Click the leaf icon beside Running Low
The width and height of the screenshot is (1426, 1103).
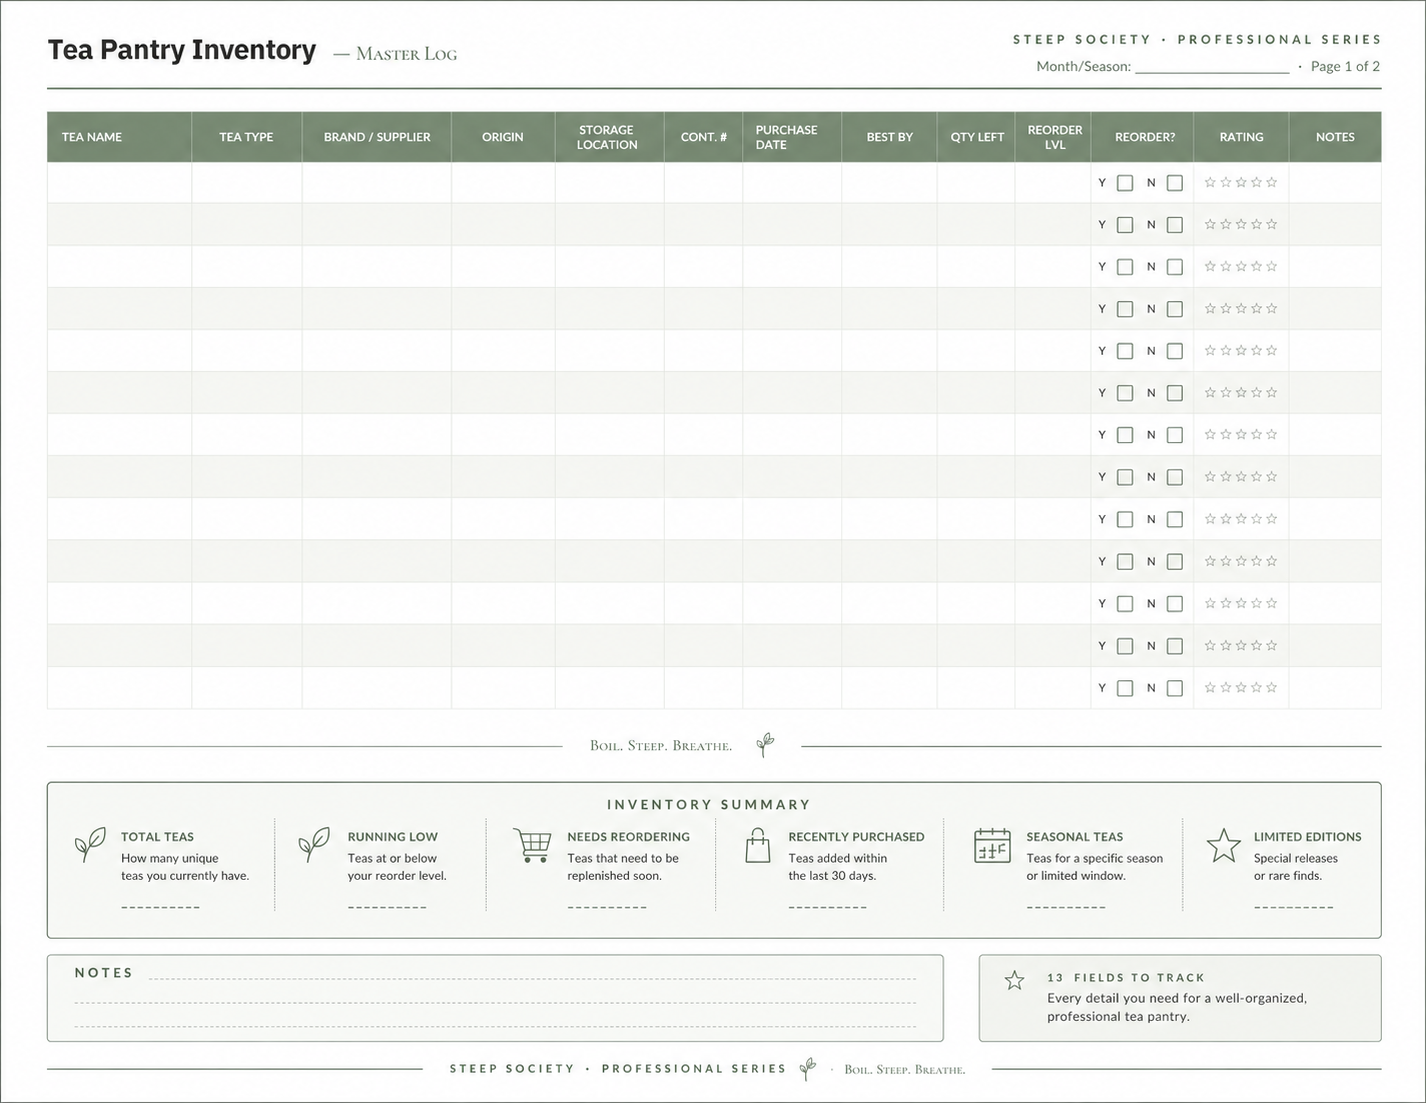tap(314, 844)
